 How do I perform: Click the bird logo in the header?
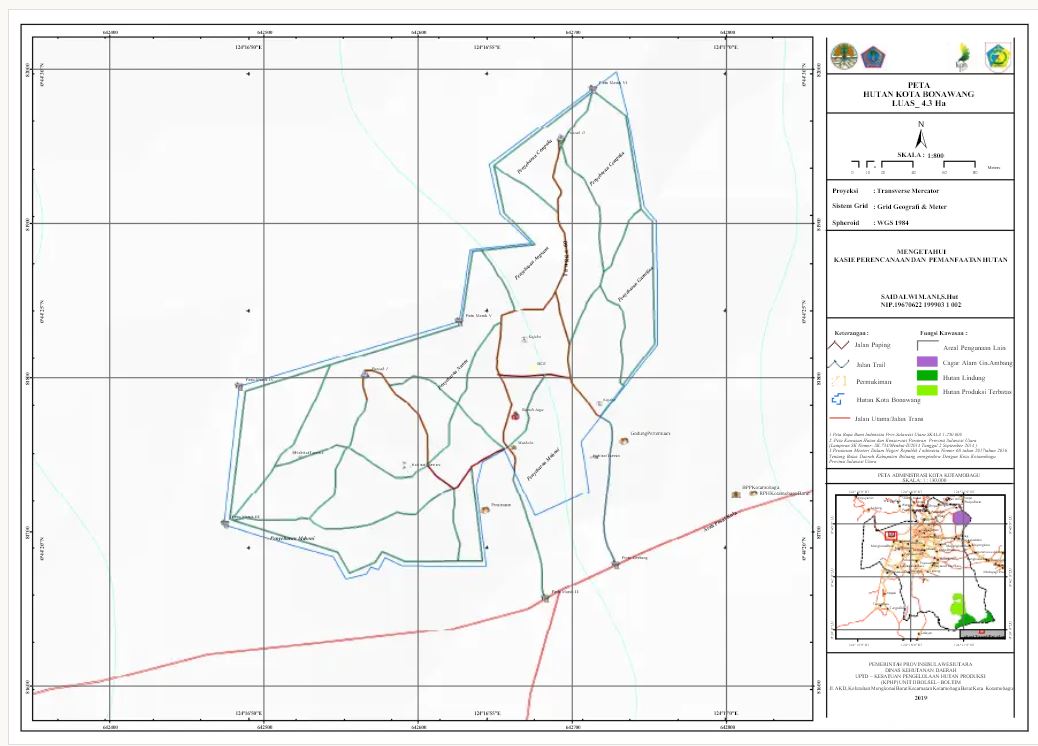pos(965,54)
